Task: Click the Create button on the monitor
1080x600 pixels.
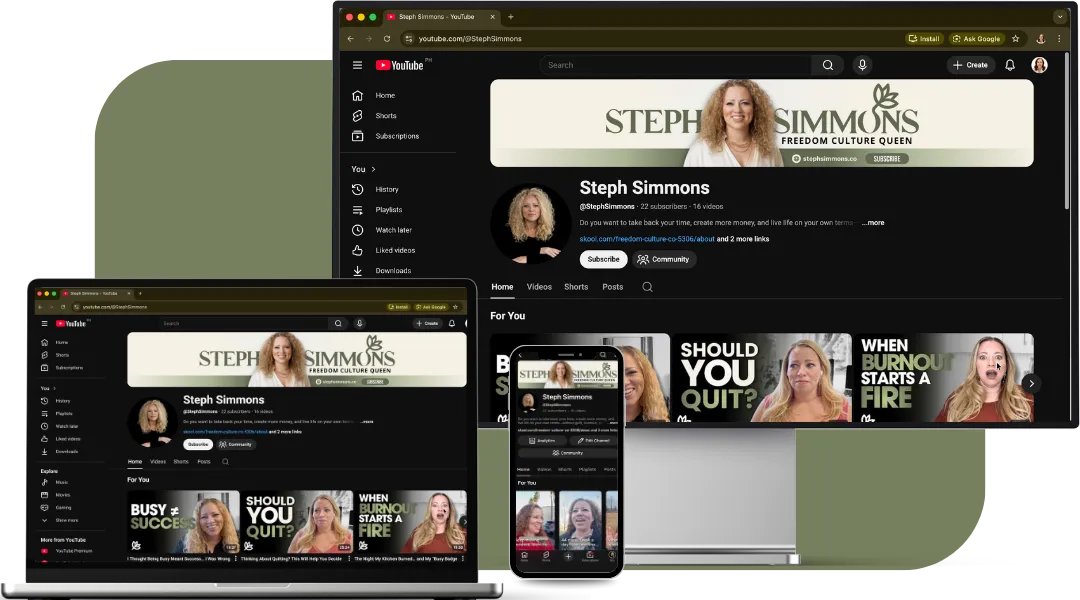Action: pyautogui.click(x=970, y=65)
